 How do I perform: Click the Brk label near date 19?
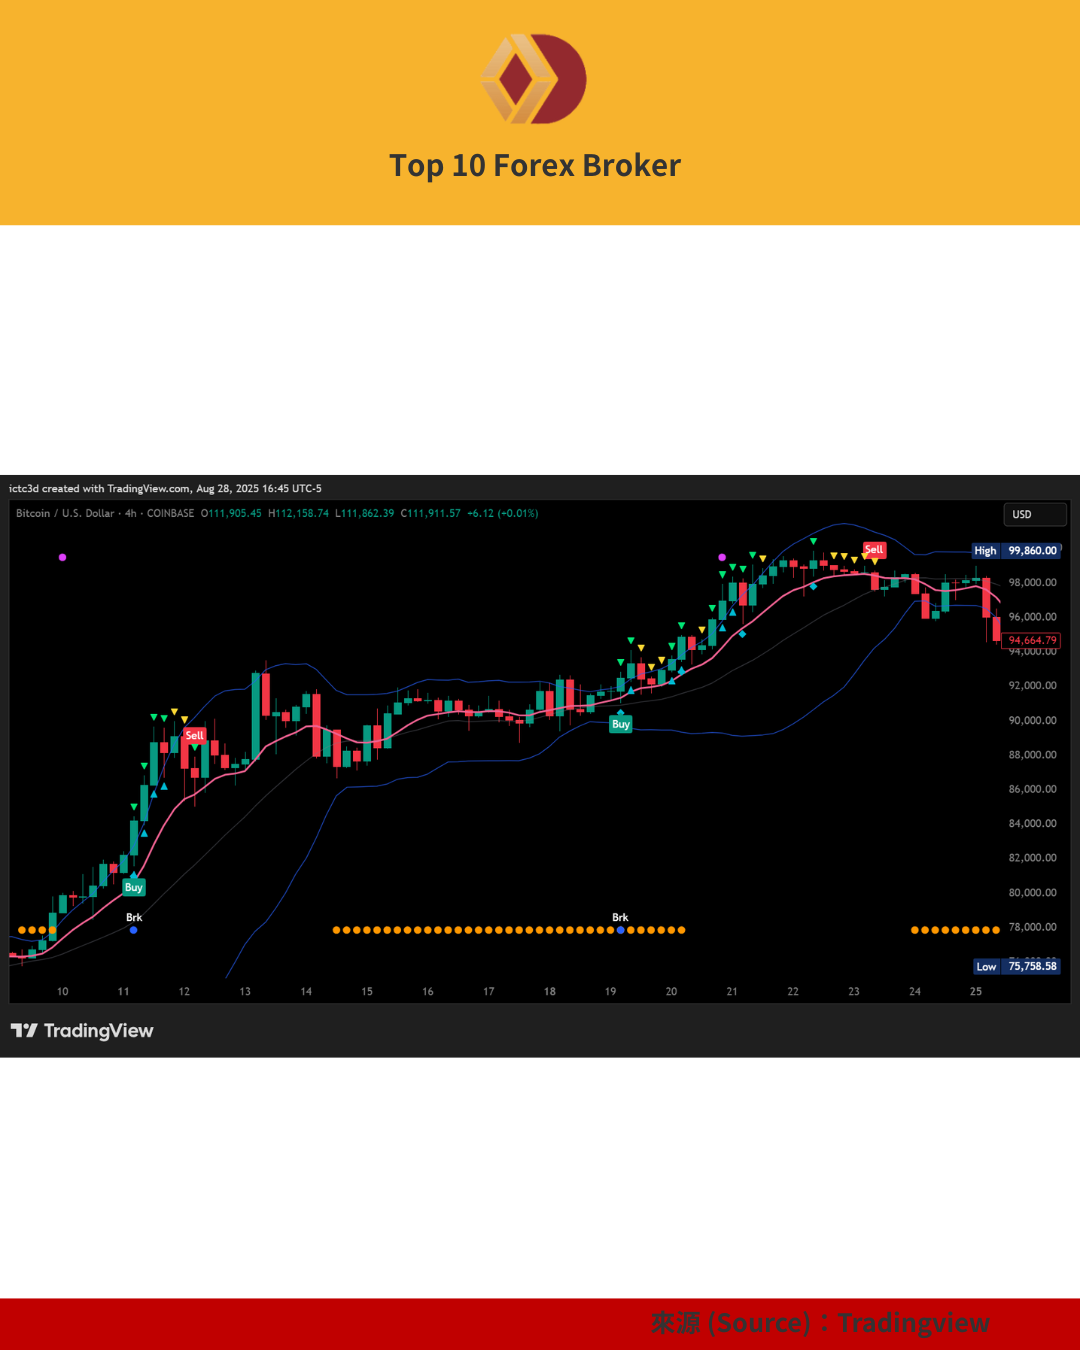click(x=620, y=917)
